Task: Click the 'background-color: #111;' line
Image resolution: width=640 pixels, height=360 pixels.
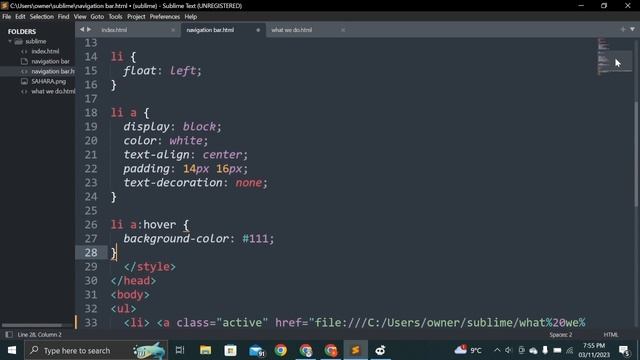Action: click(x=199, y=238)
